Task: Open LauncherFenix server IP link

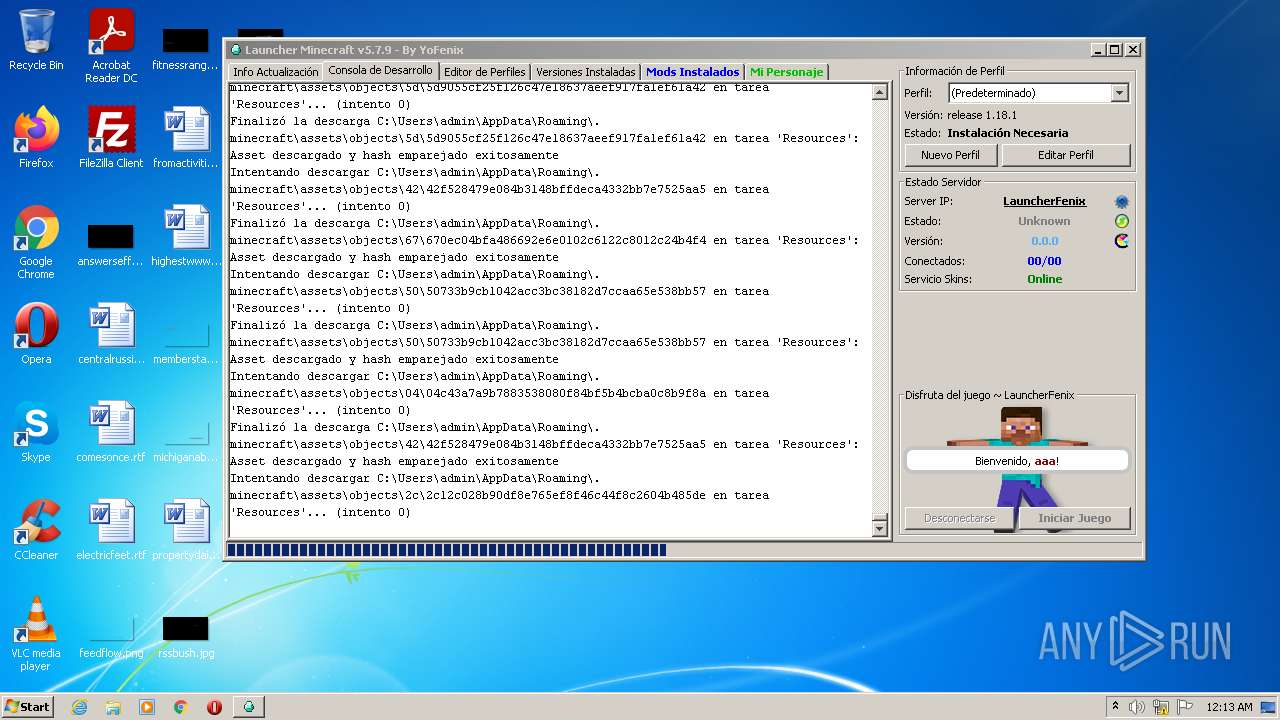Action: click(x=1044, y=201)
